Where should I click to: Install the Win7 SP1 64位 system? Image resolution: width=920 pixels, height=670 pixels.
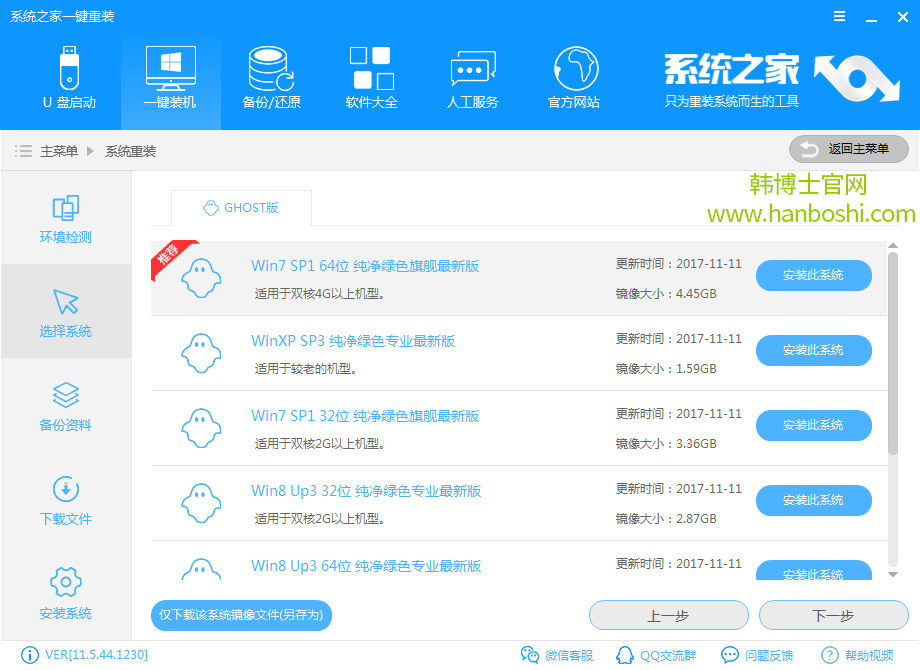pos(813,275)
